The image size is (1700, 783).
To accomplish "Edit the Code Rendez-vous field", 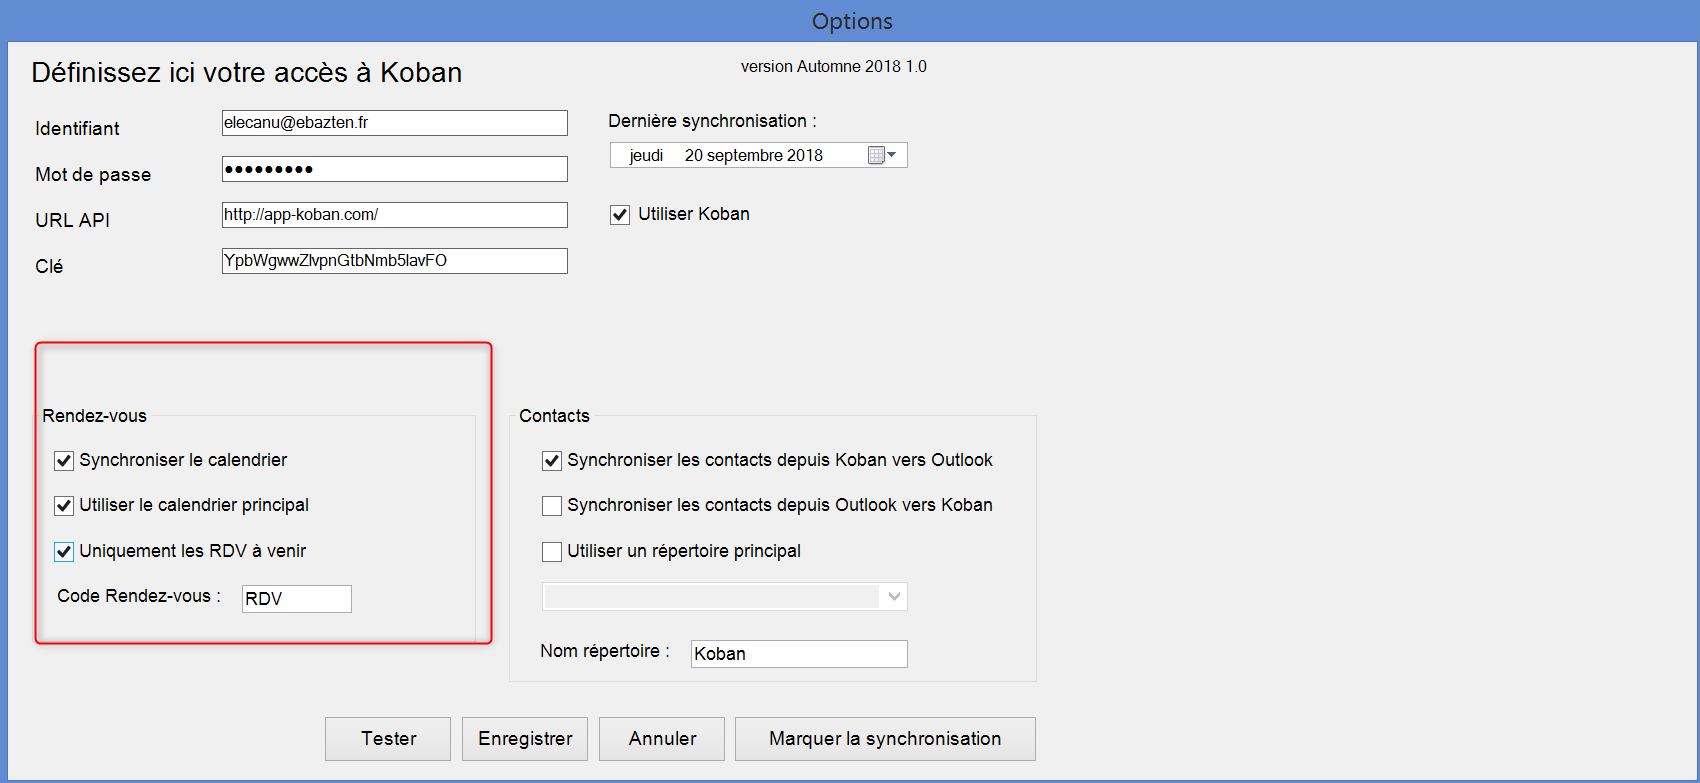I will pos(297,599).
